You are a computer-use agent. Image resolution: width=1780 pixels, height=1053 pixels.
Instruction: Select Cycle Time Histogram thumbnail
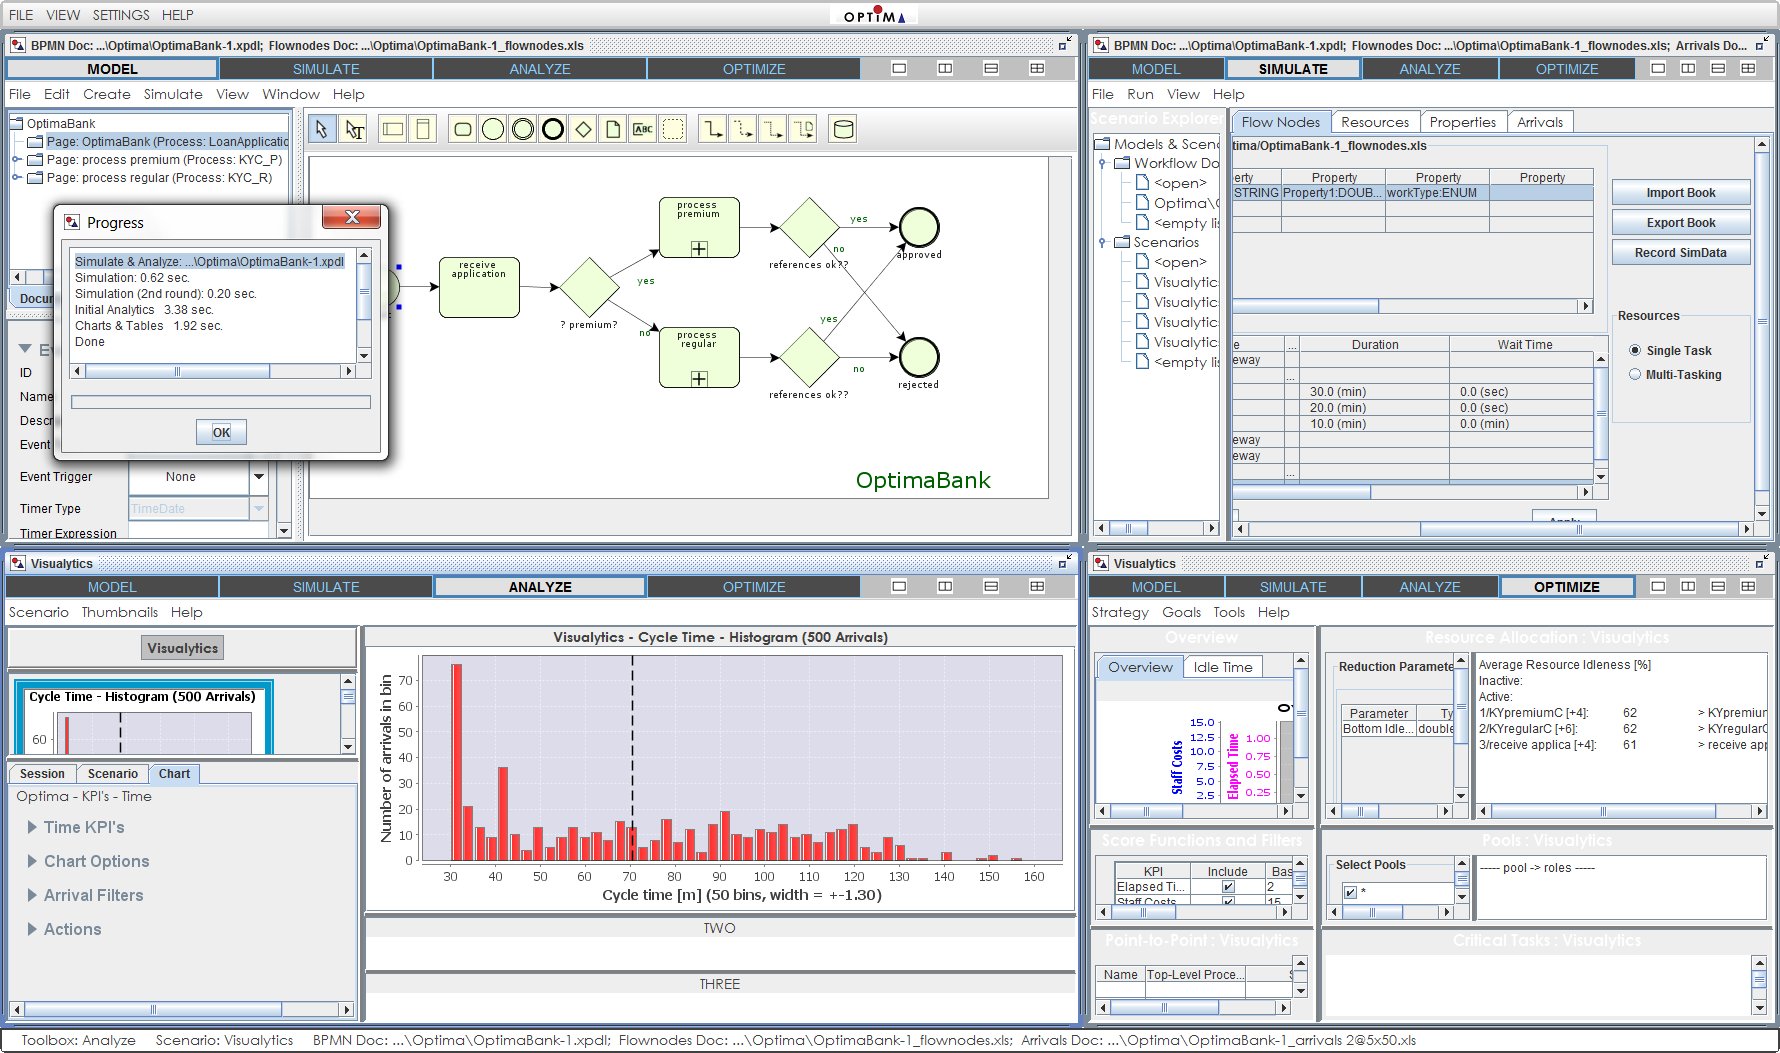pos(142,717)
